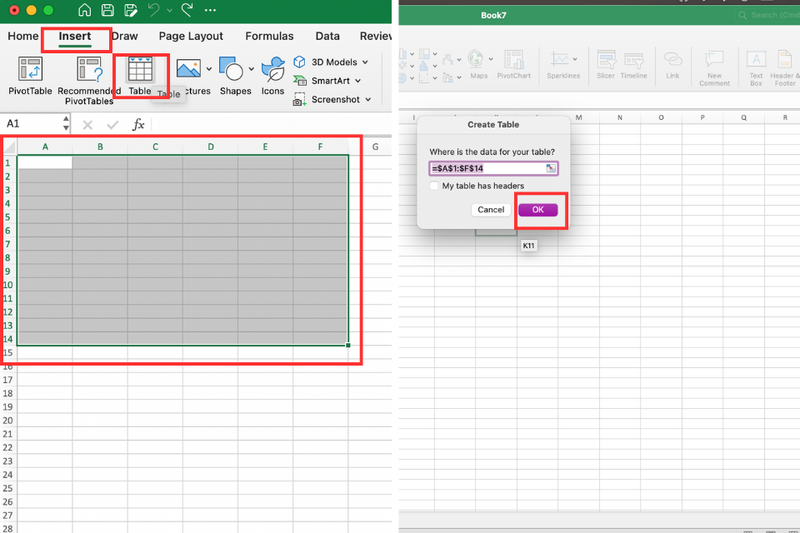Select column header F
Screen dimensions: 800x533
(320, 147)
